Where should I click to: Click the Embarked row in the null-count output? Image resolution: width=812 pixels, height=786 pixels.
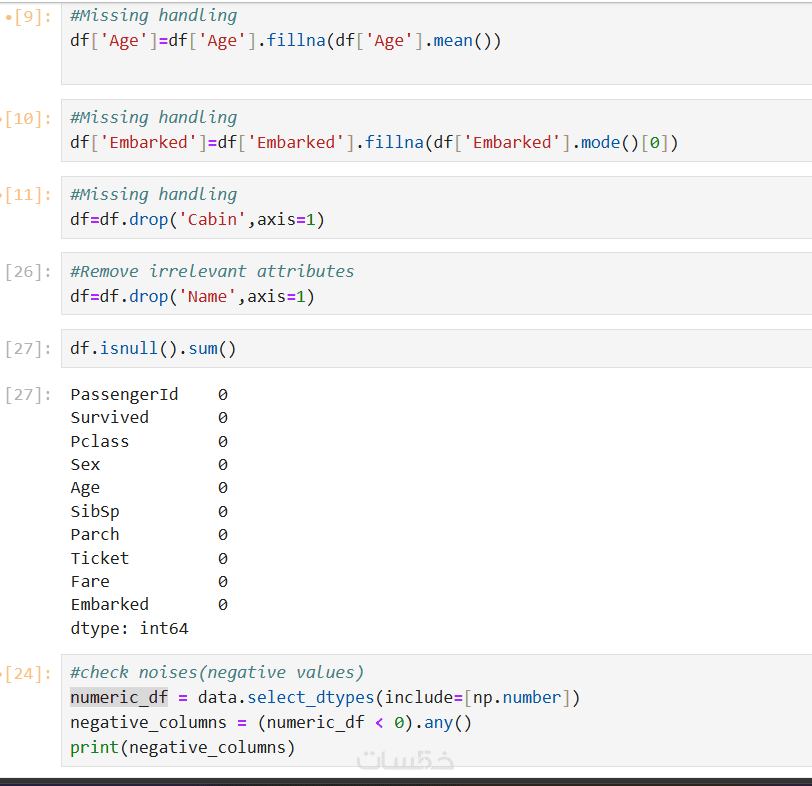pos(110,605)
